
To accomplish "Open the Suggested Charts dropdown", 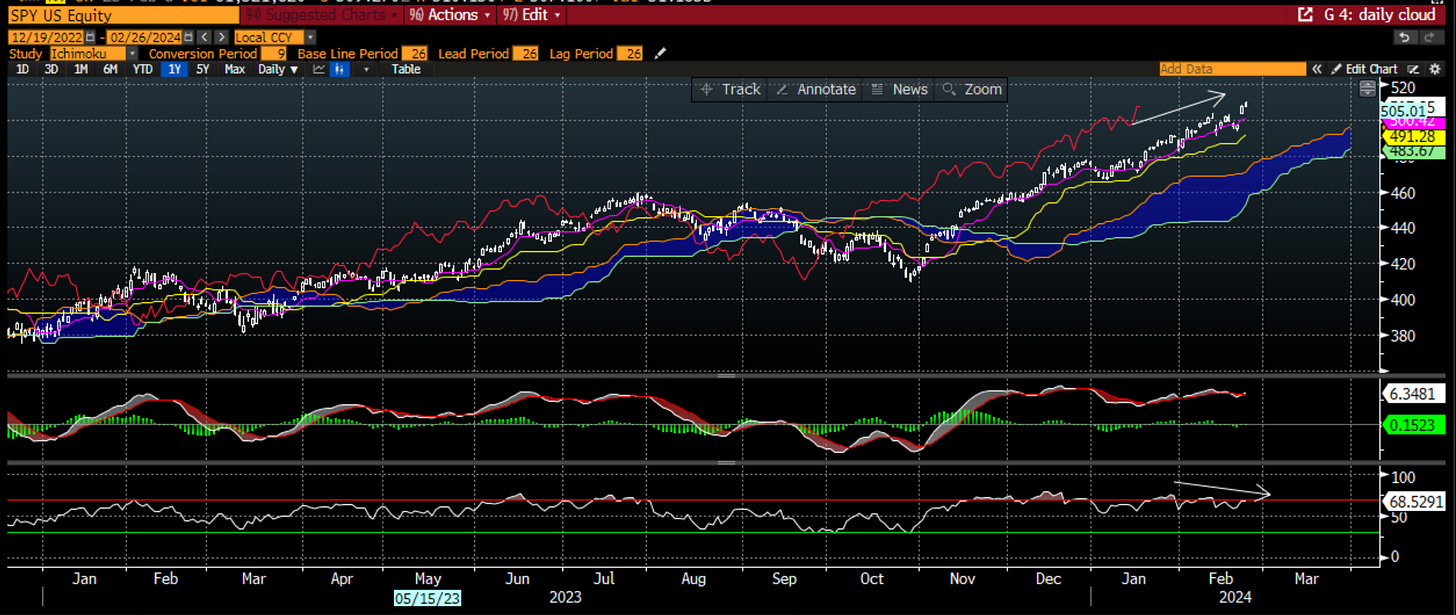I will [x=323, y=15].
